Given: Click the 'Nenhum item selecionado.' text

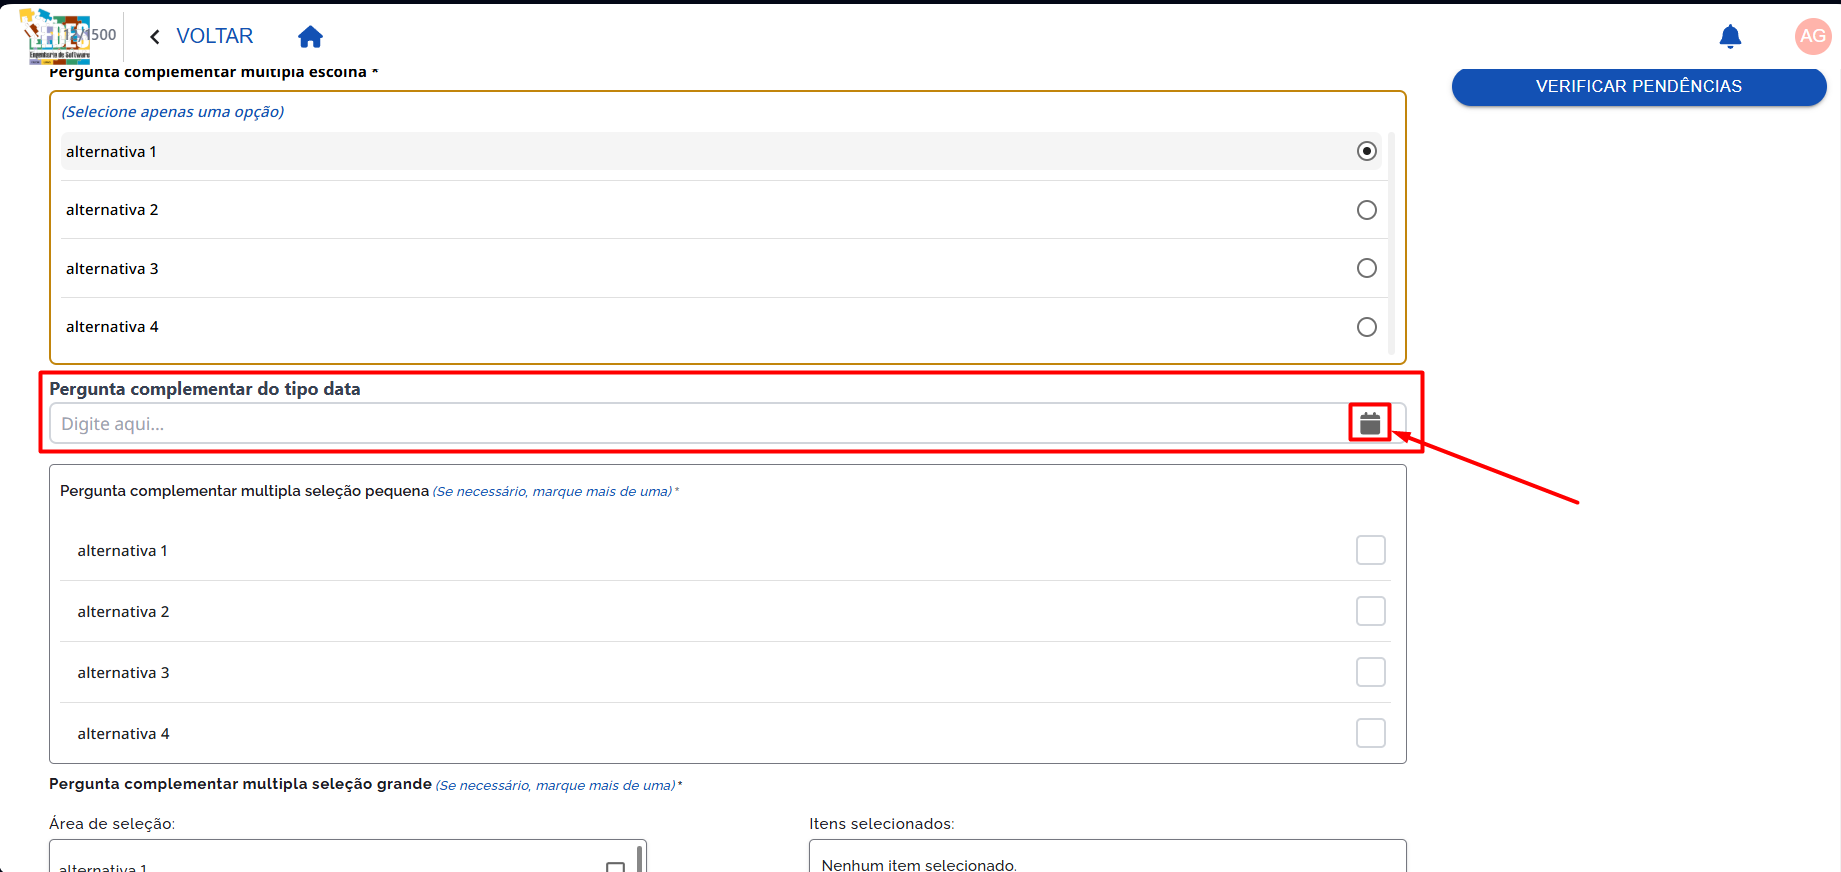Looking at the screenshot, I should pyautogui.click(x=919, y=865).
